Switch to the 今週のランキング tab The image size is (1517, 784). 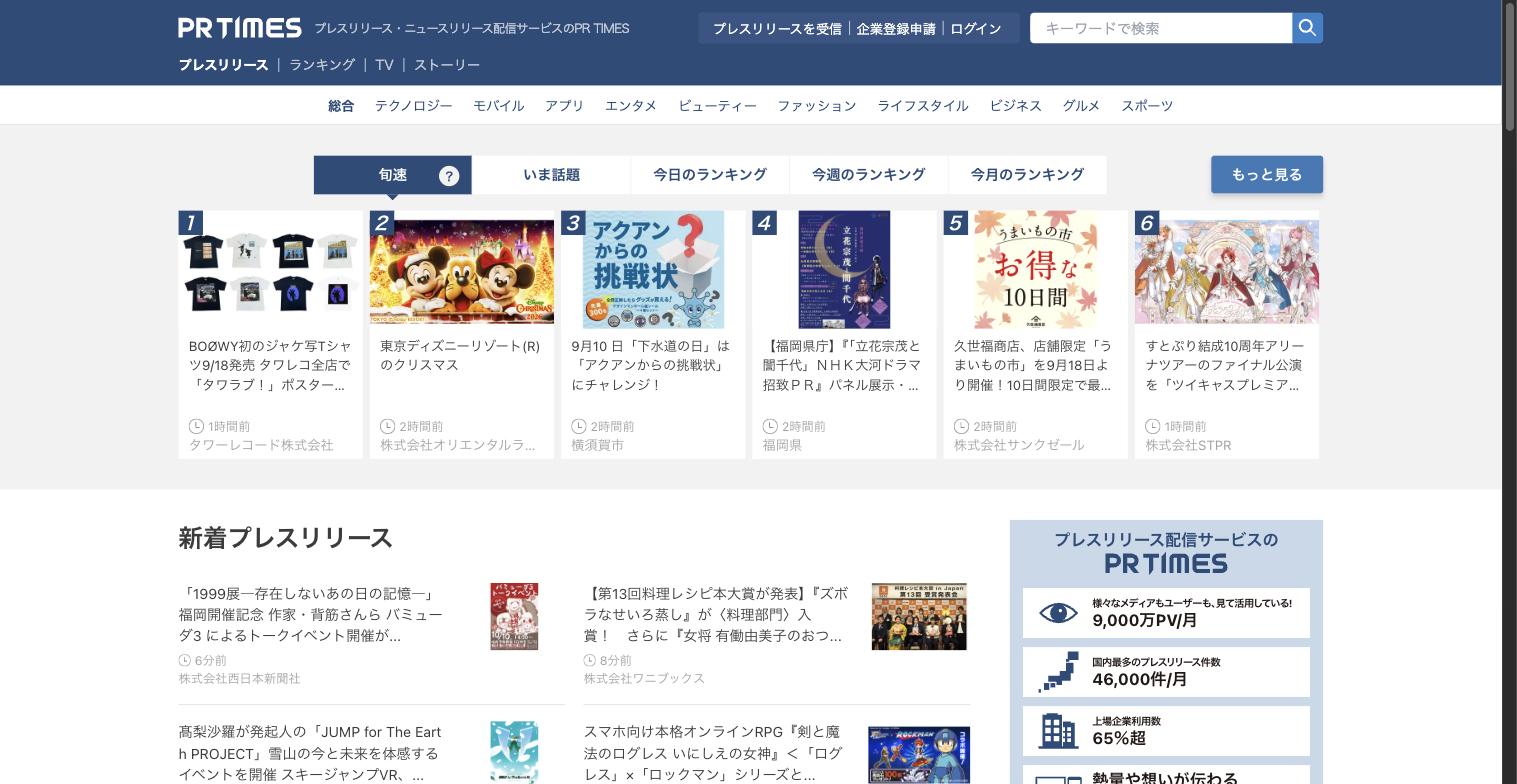868,175
